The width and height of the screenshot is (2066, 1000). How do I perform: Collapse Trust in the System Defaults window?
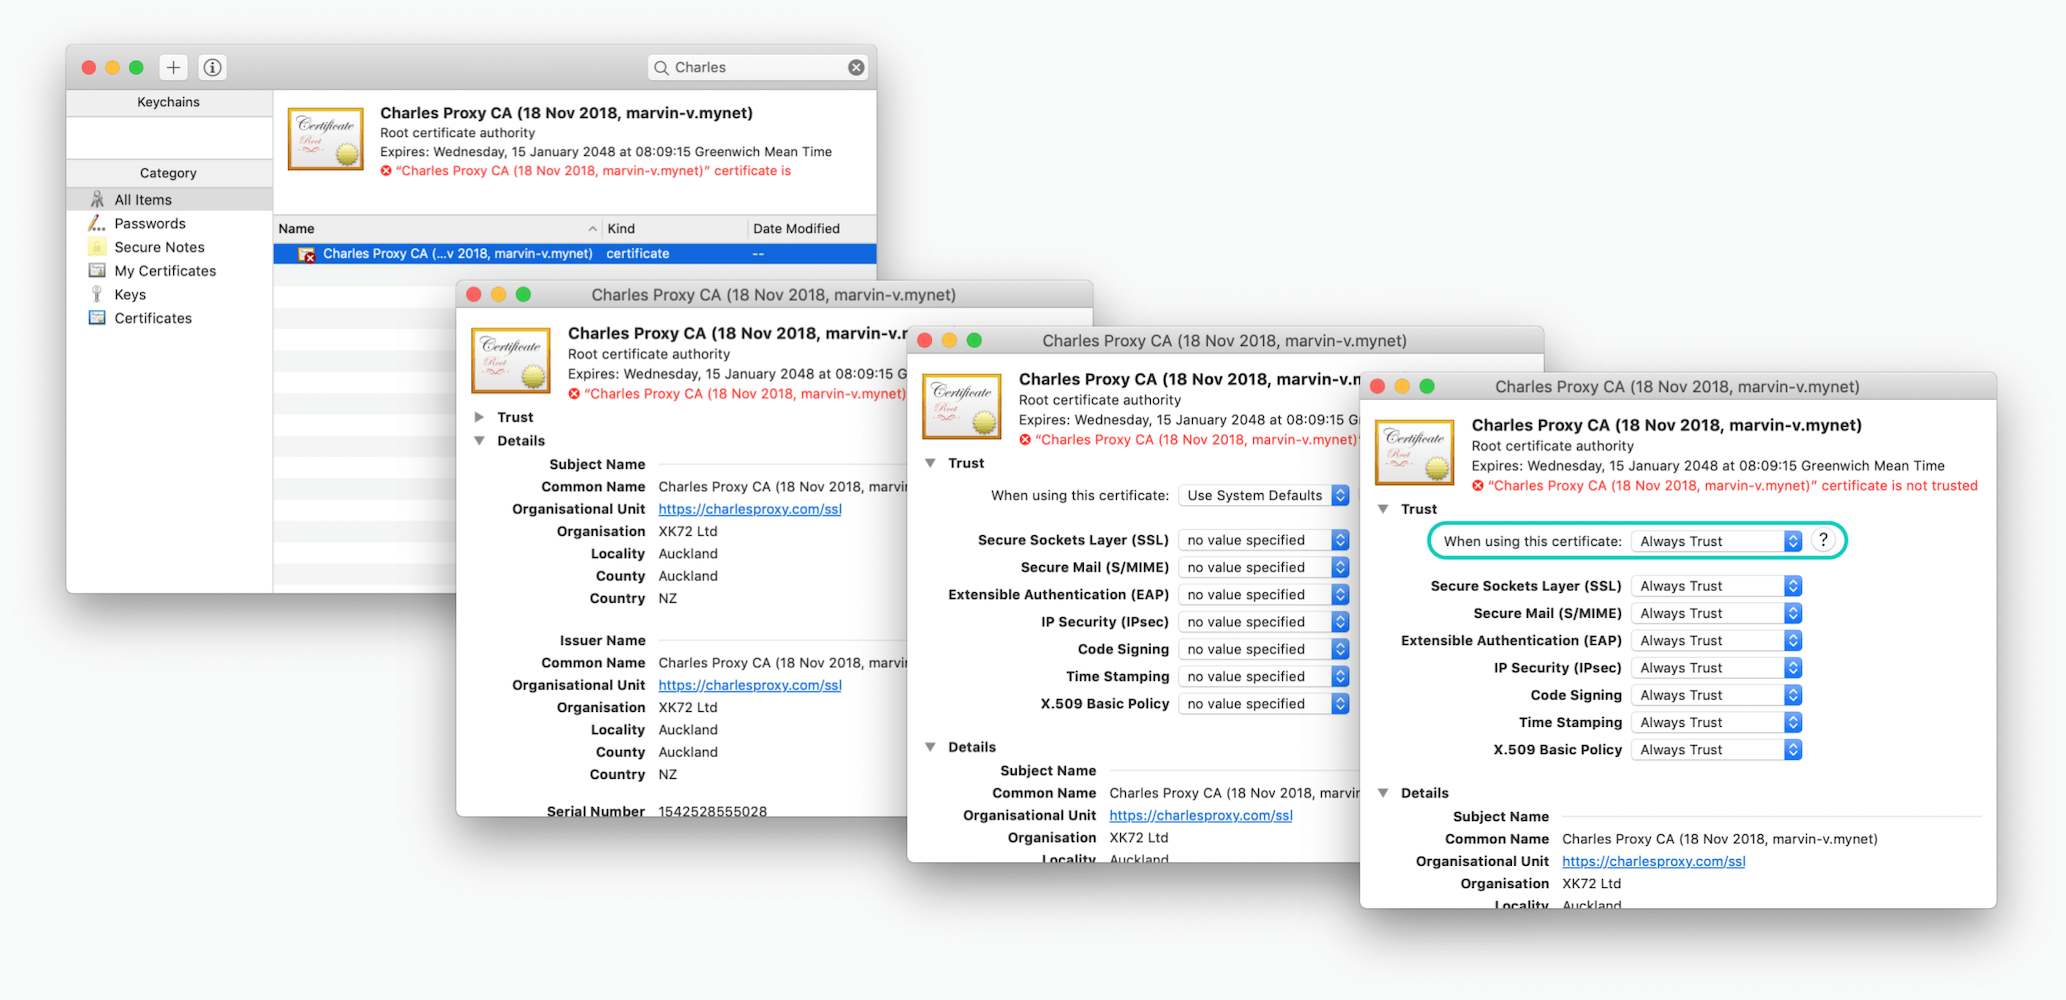[x=930, y=463]
